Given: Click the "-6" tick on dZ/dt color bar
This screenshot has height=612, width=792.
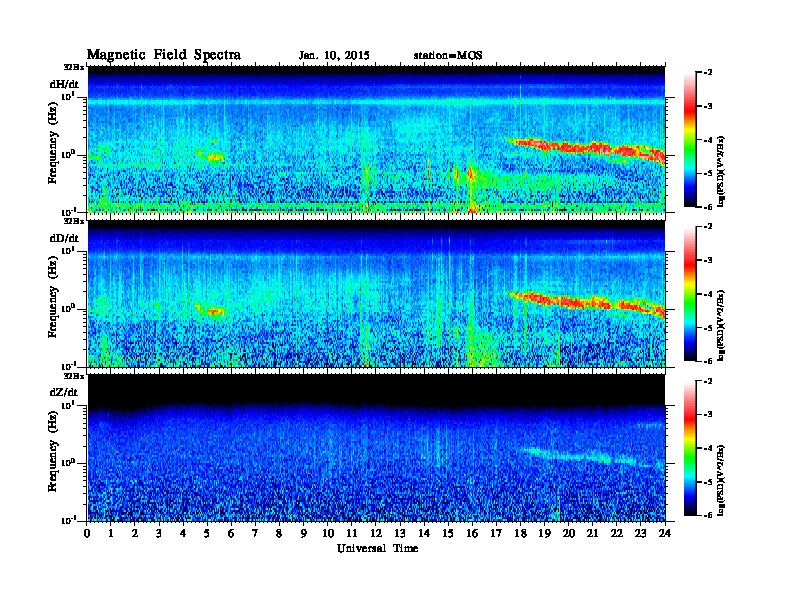Looking at the screenshot, I should point(708,515).
